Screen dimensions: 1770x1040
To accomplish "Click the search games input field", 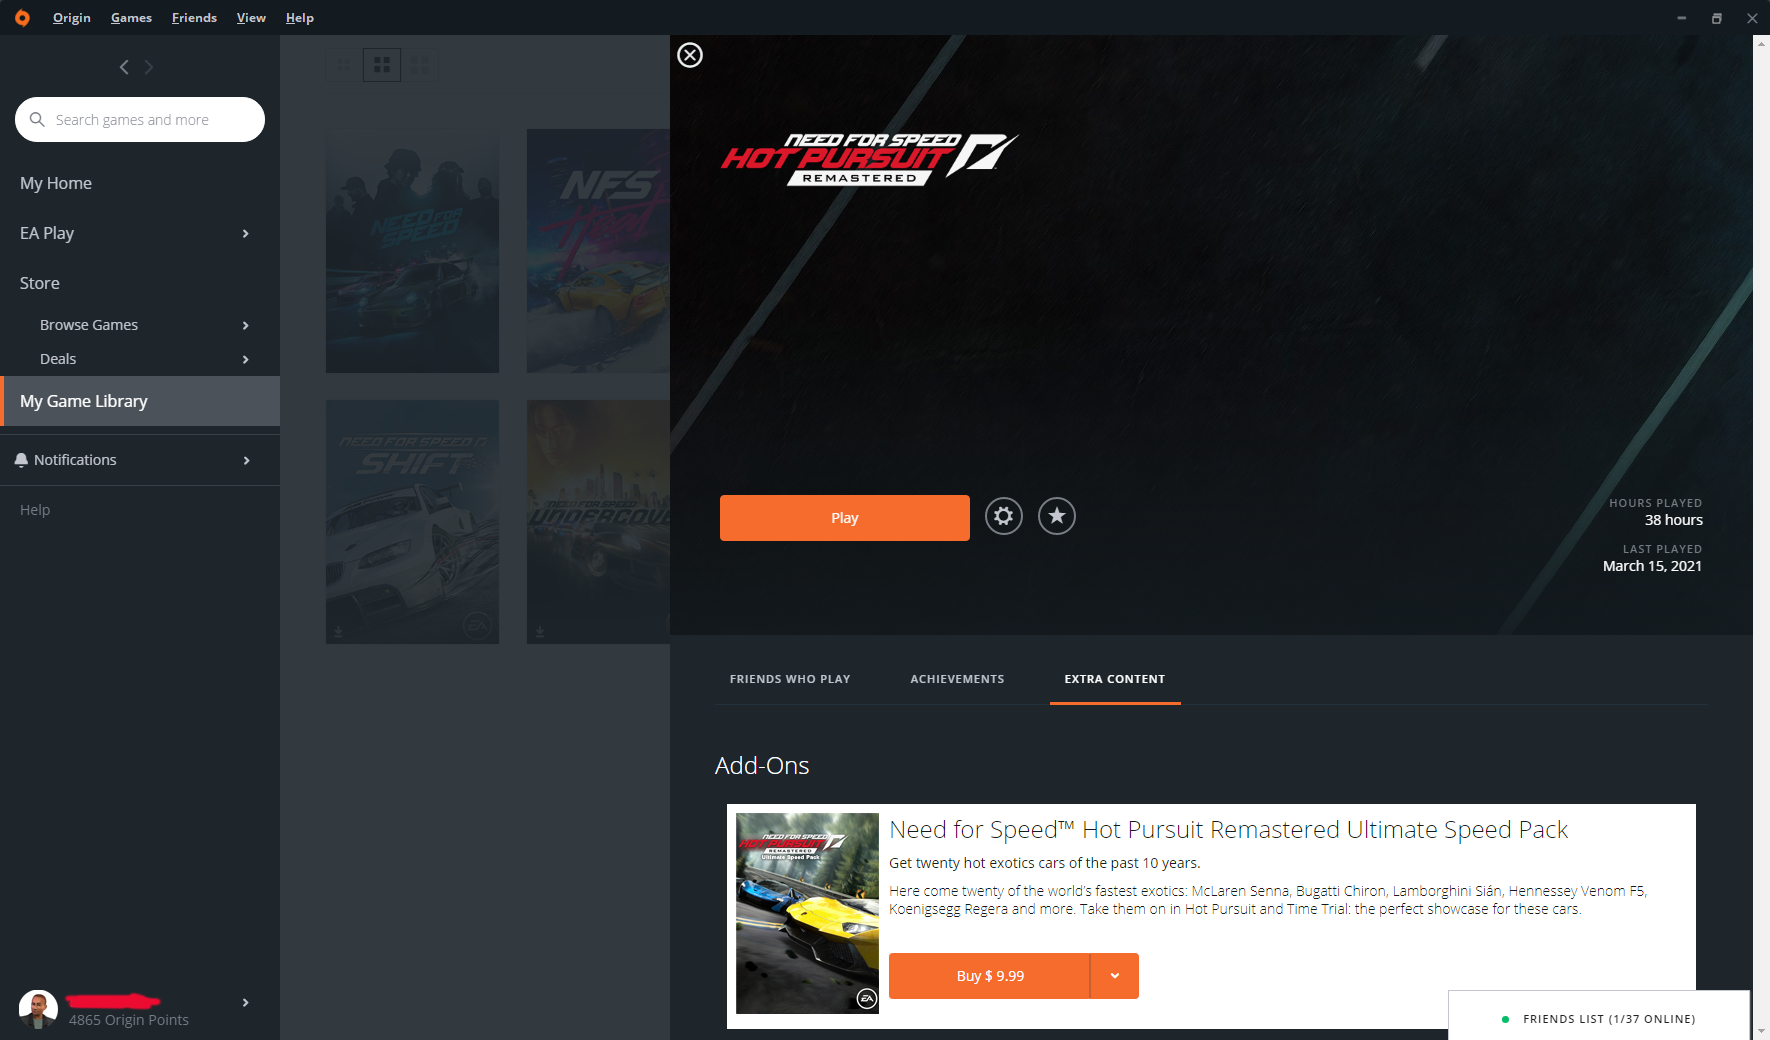I will 140,119.
